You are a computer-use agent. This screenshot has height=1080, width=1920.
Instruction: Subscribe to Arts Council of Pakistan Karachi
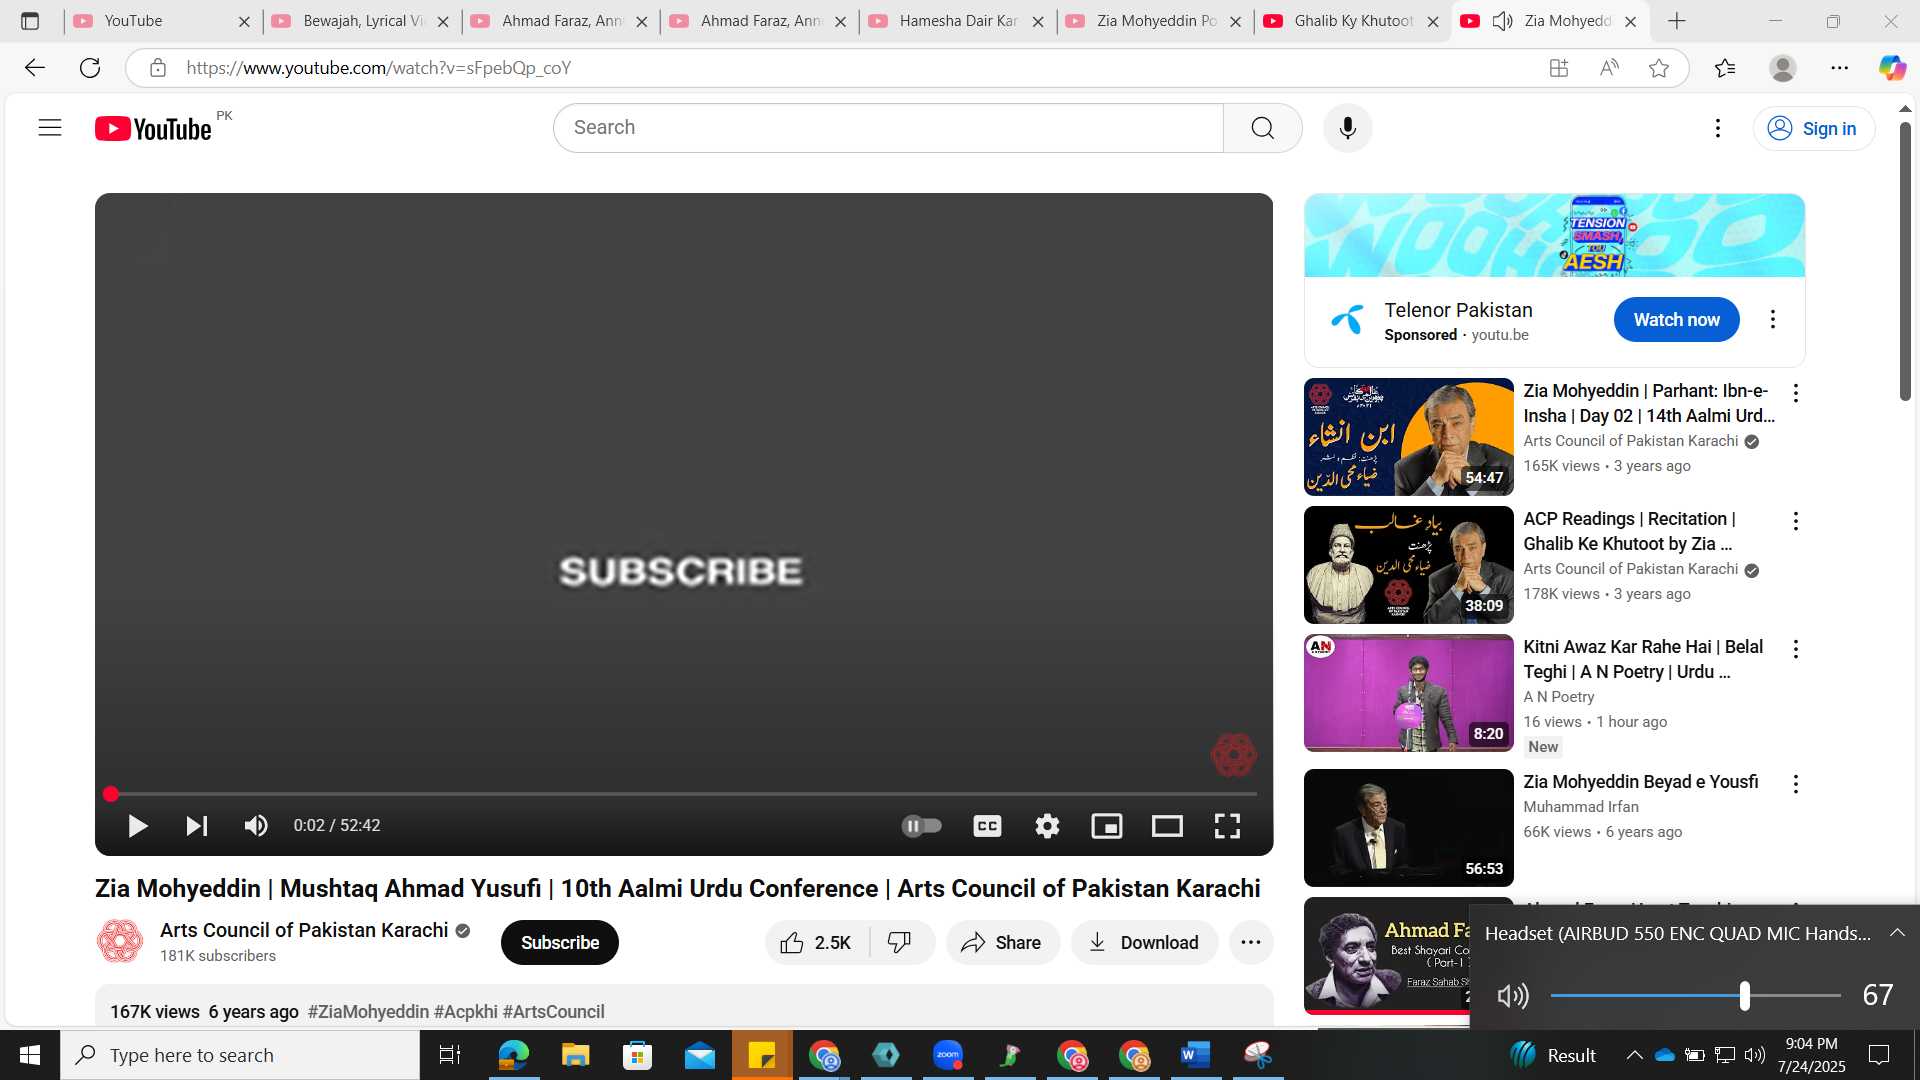(560, 943)
